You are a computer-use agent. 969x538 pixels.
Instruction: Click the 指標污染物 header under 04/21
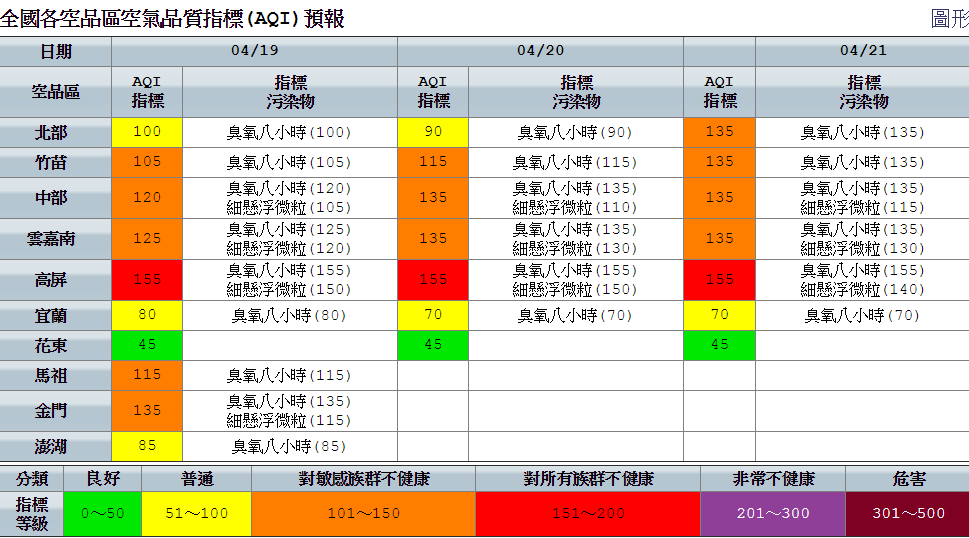click(863, 92)
